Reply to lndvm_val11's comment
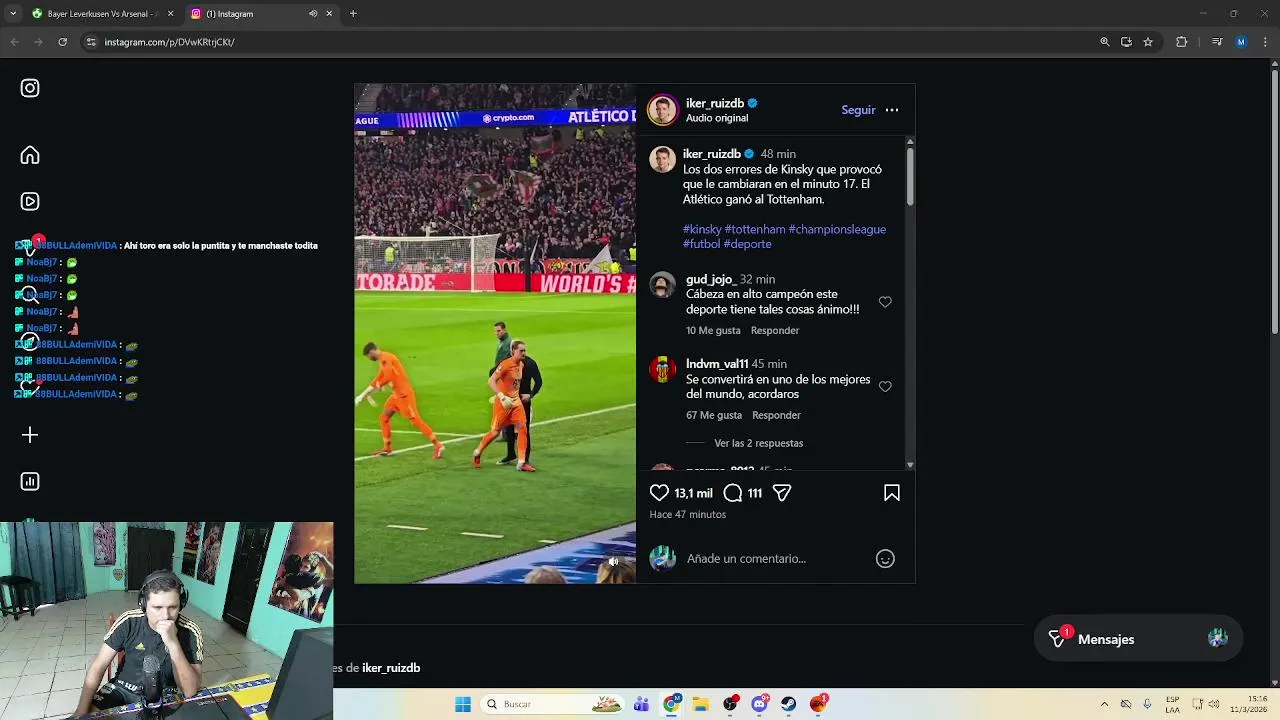 776,415
